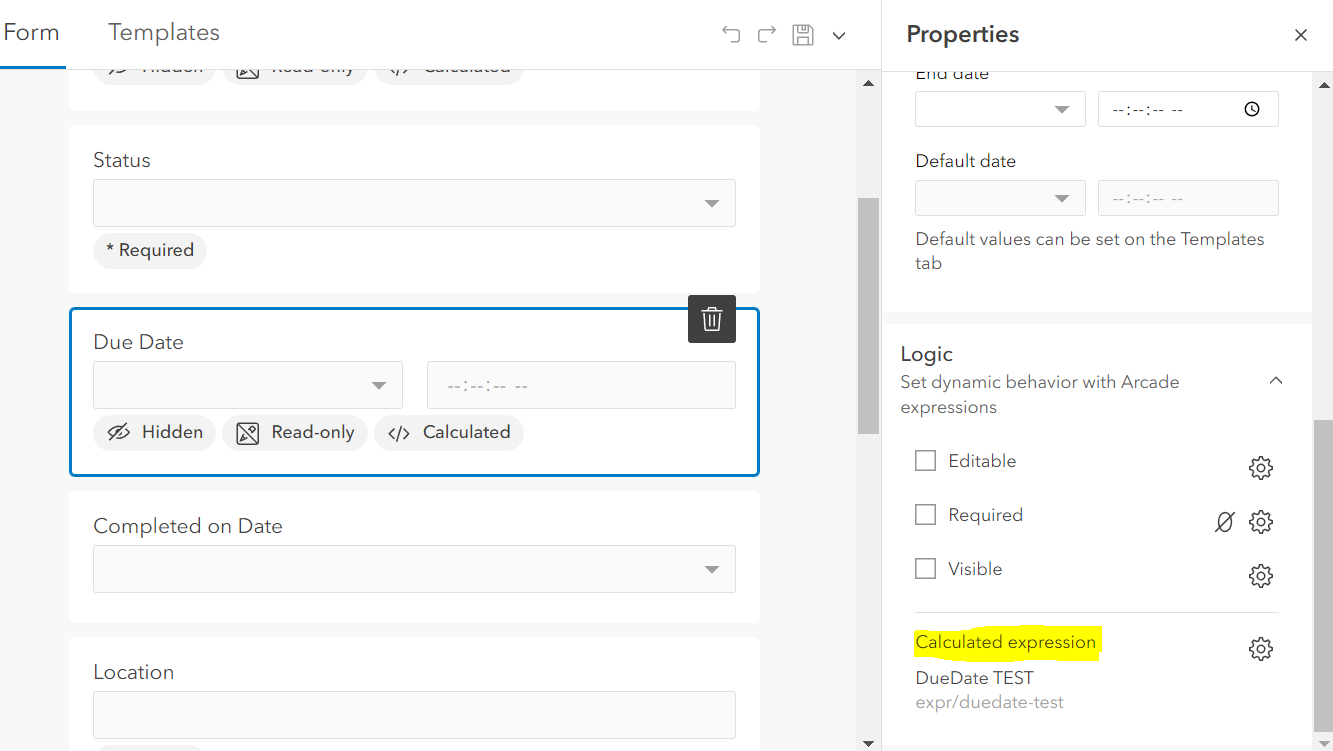The width and height of the screenshot is (1333, 751).
Task: Collapse the Logic section chevron
Action: pos(1276,380)
